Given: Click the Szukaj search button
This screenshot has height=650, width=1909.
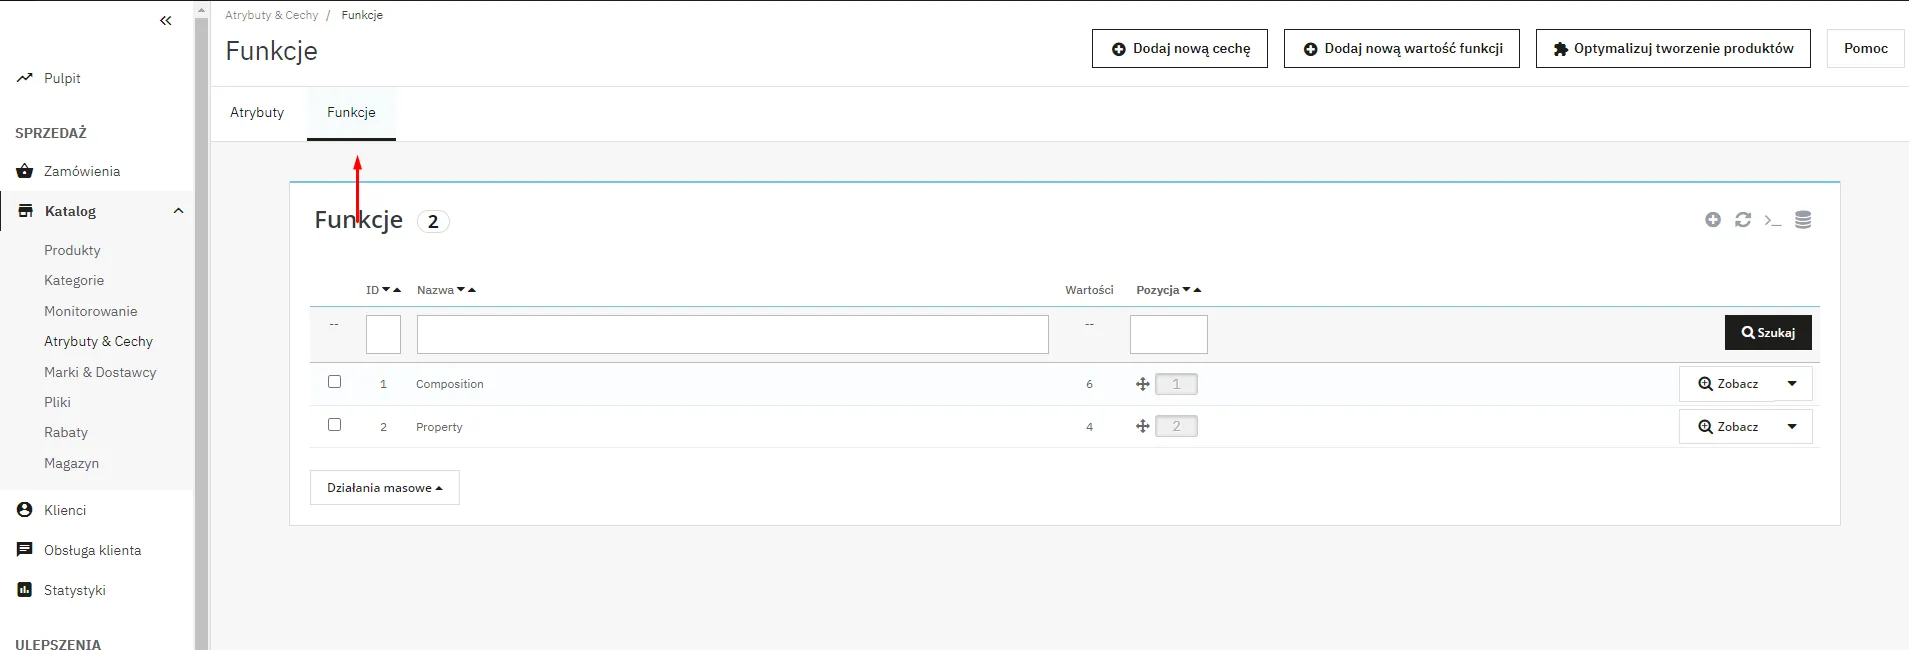Looking at the screenshot, I should pyautogui.click(x=1767, y=333).
